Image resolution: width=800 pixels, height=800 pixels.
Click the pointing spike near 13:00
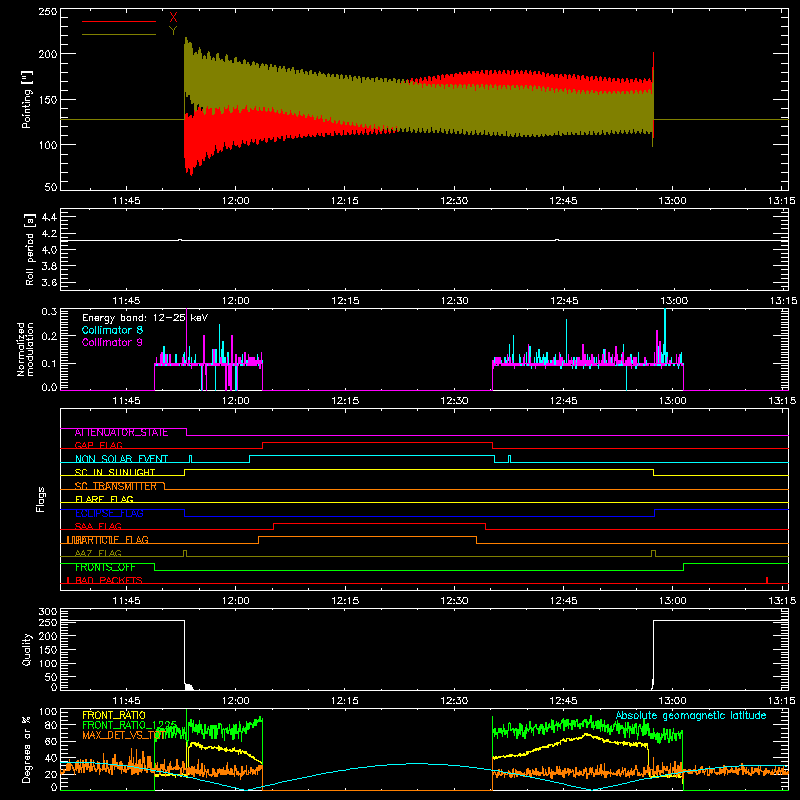pos(653,99)
